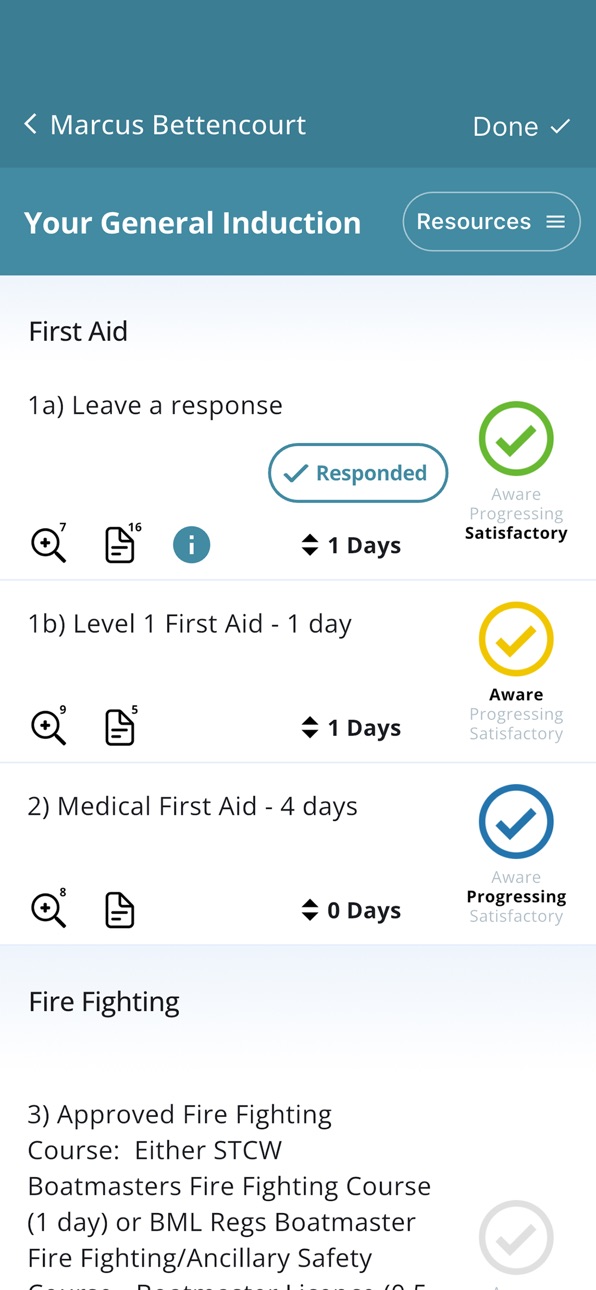Adjust 1 Days stepper for Level 1 First Aid
596x1290 pixels.
[x=351, y=728]
